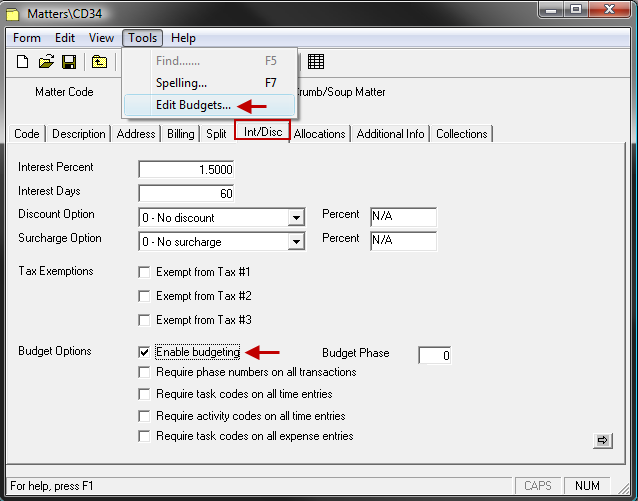
Task: Expand the Surcharge Option dropdown
Action: [296, 242]
